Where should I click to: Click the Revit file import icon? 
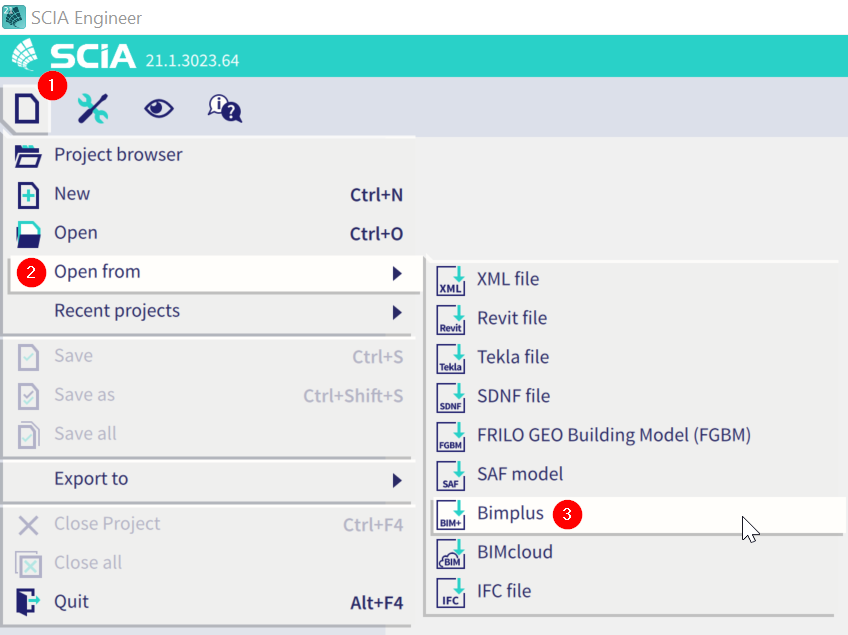click(452, 319)
